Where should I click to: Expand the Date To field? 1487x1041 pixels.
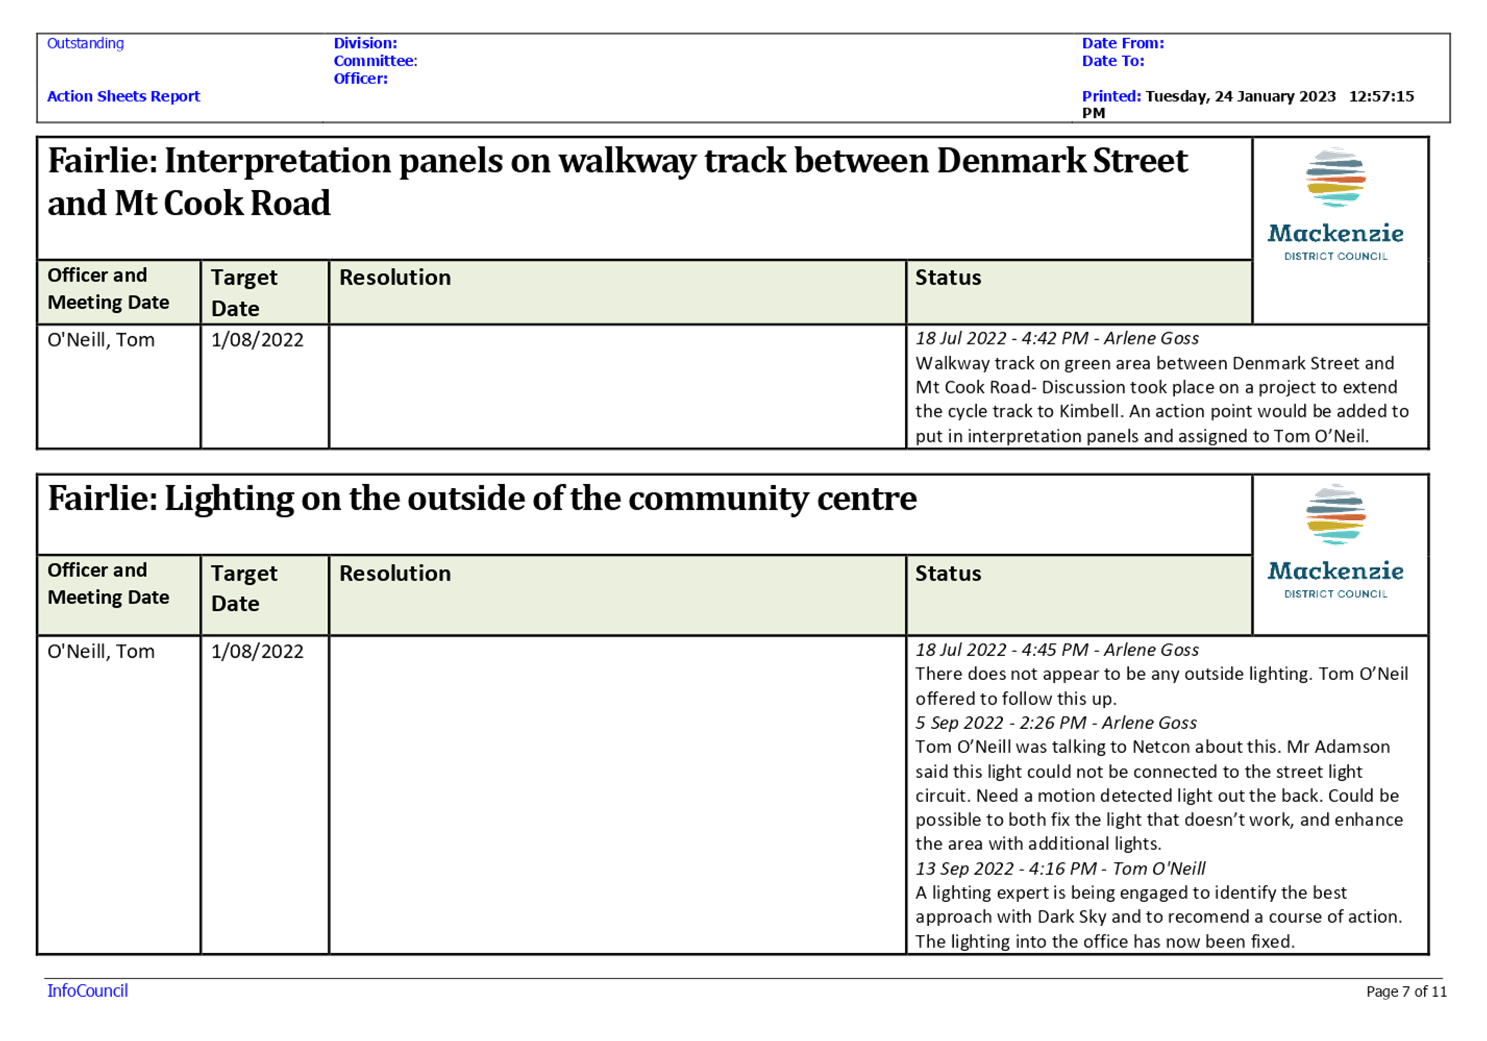[1112, 61]
